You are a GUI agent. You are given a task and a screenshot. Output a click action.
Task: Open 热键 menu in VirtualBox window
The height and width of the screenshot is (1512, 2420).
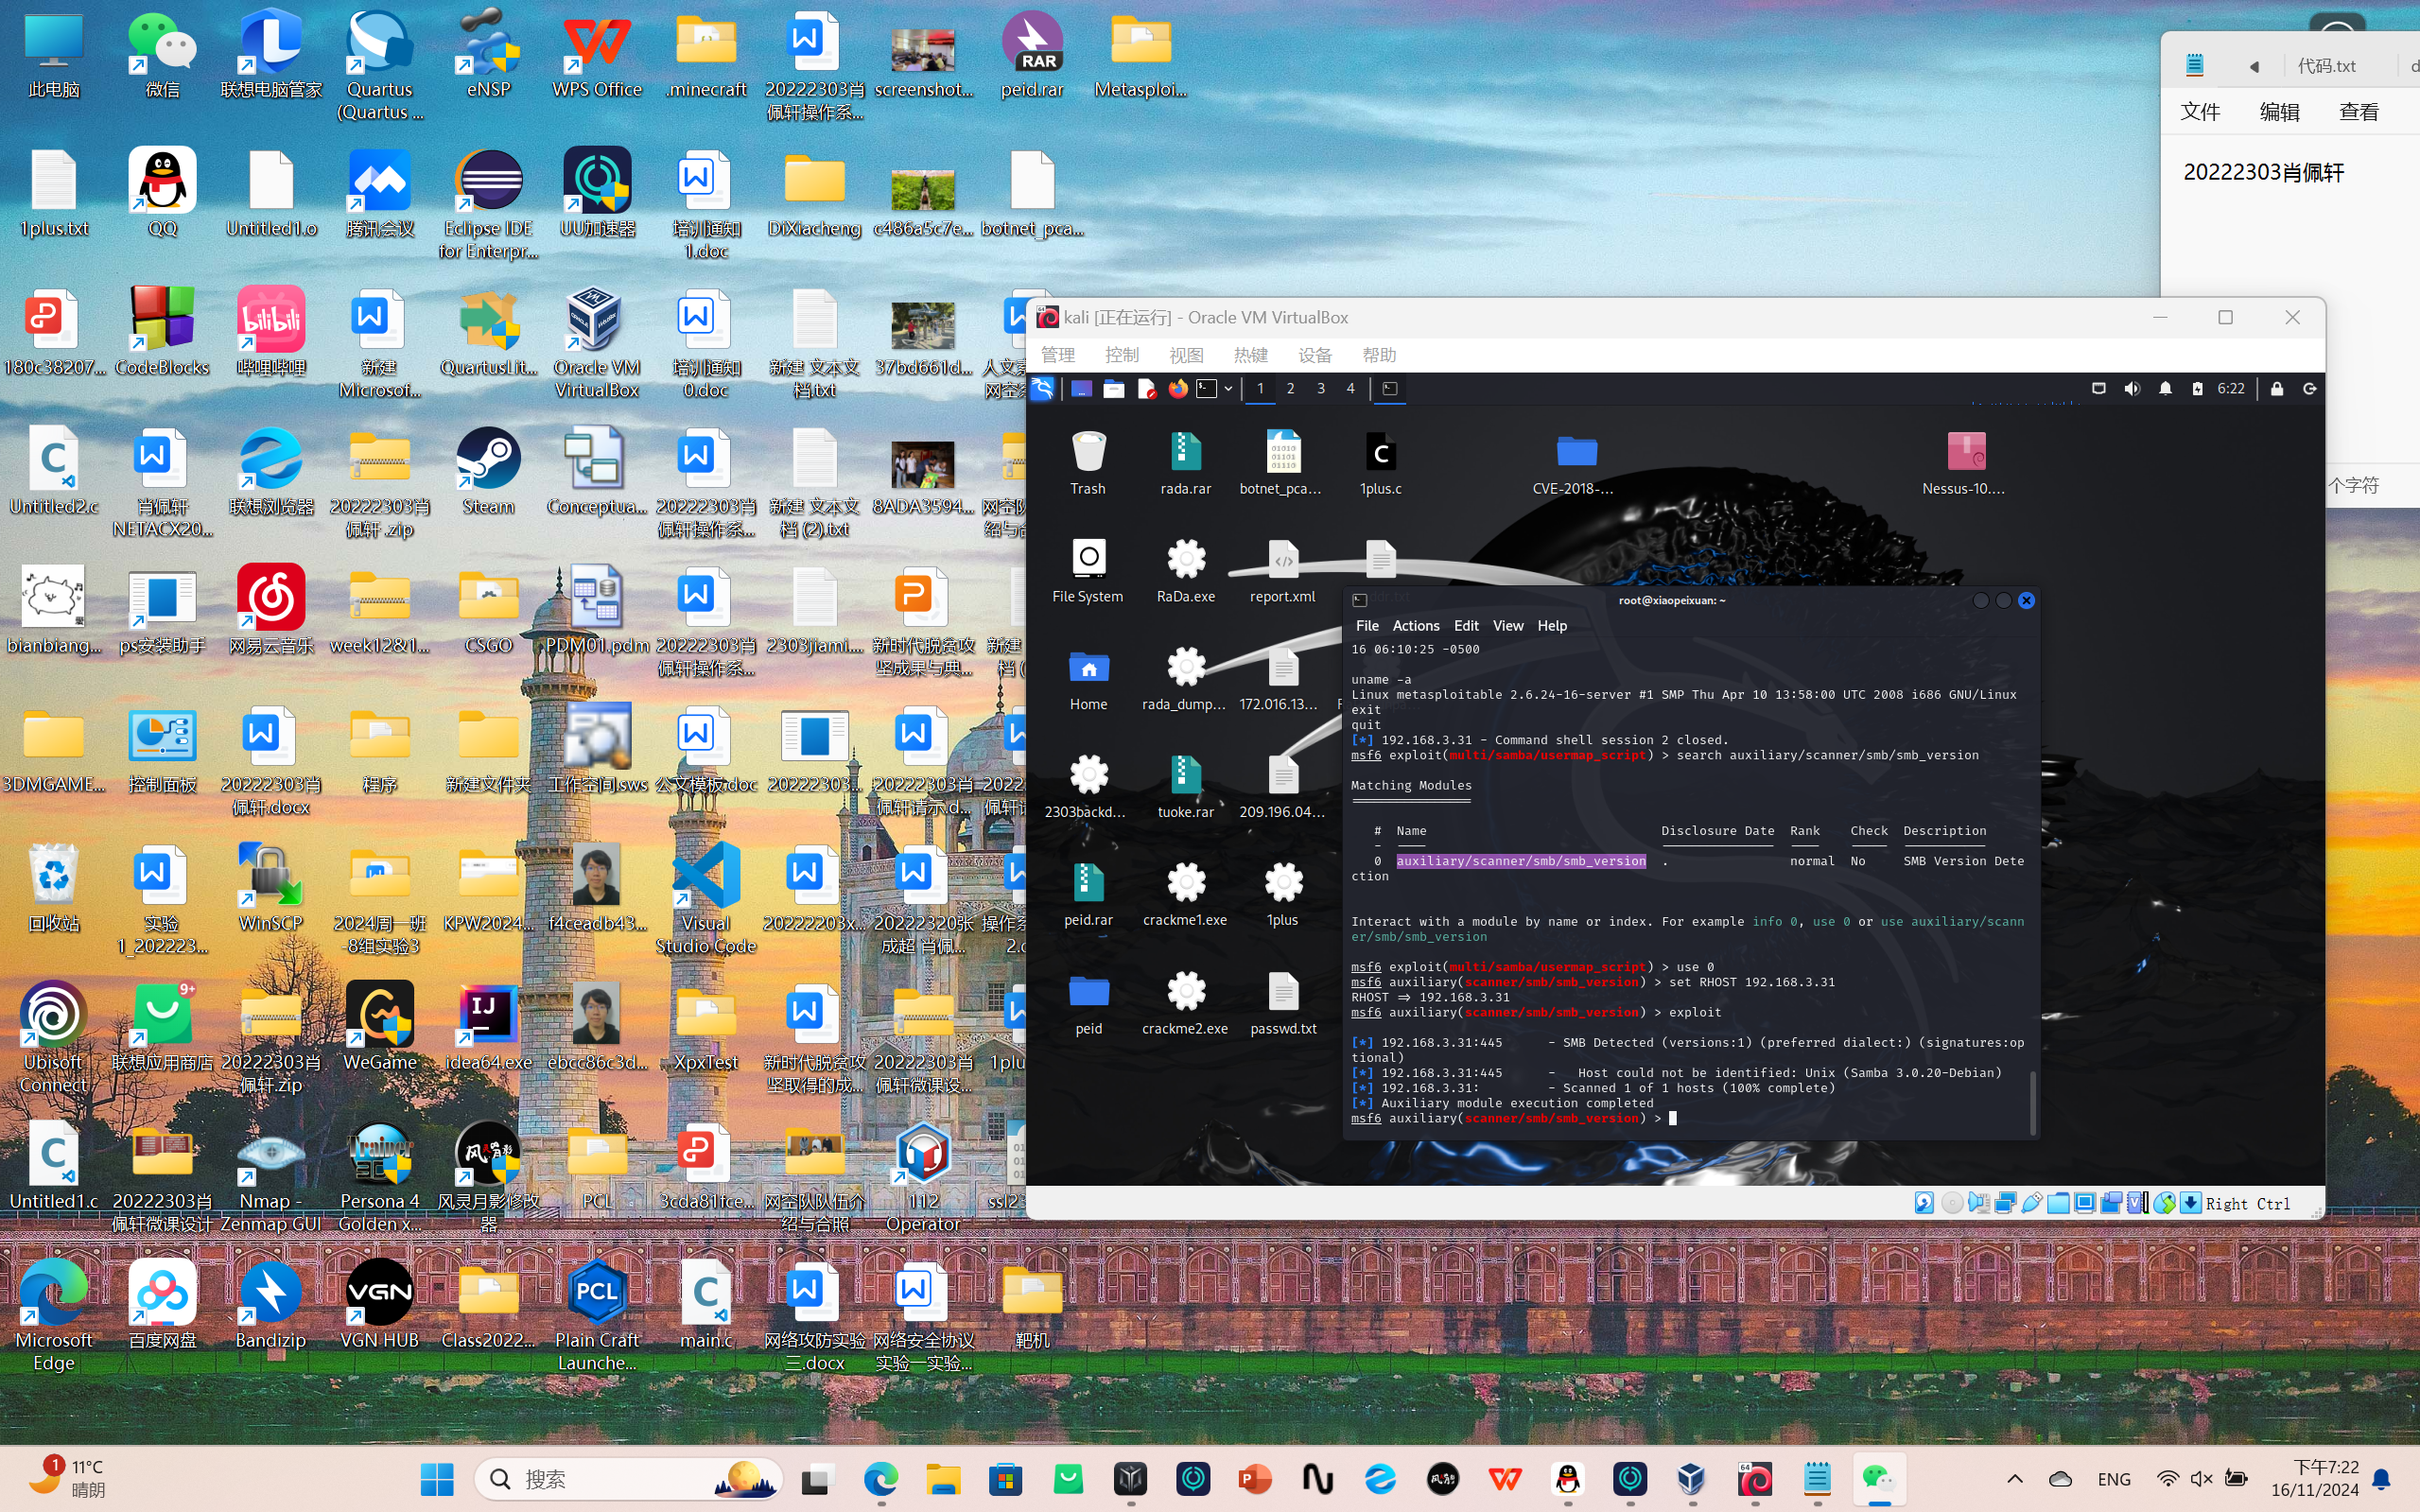pos(1250,355)
